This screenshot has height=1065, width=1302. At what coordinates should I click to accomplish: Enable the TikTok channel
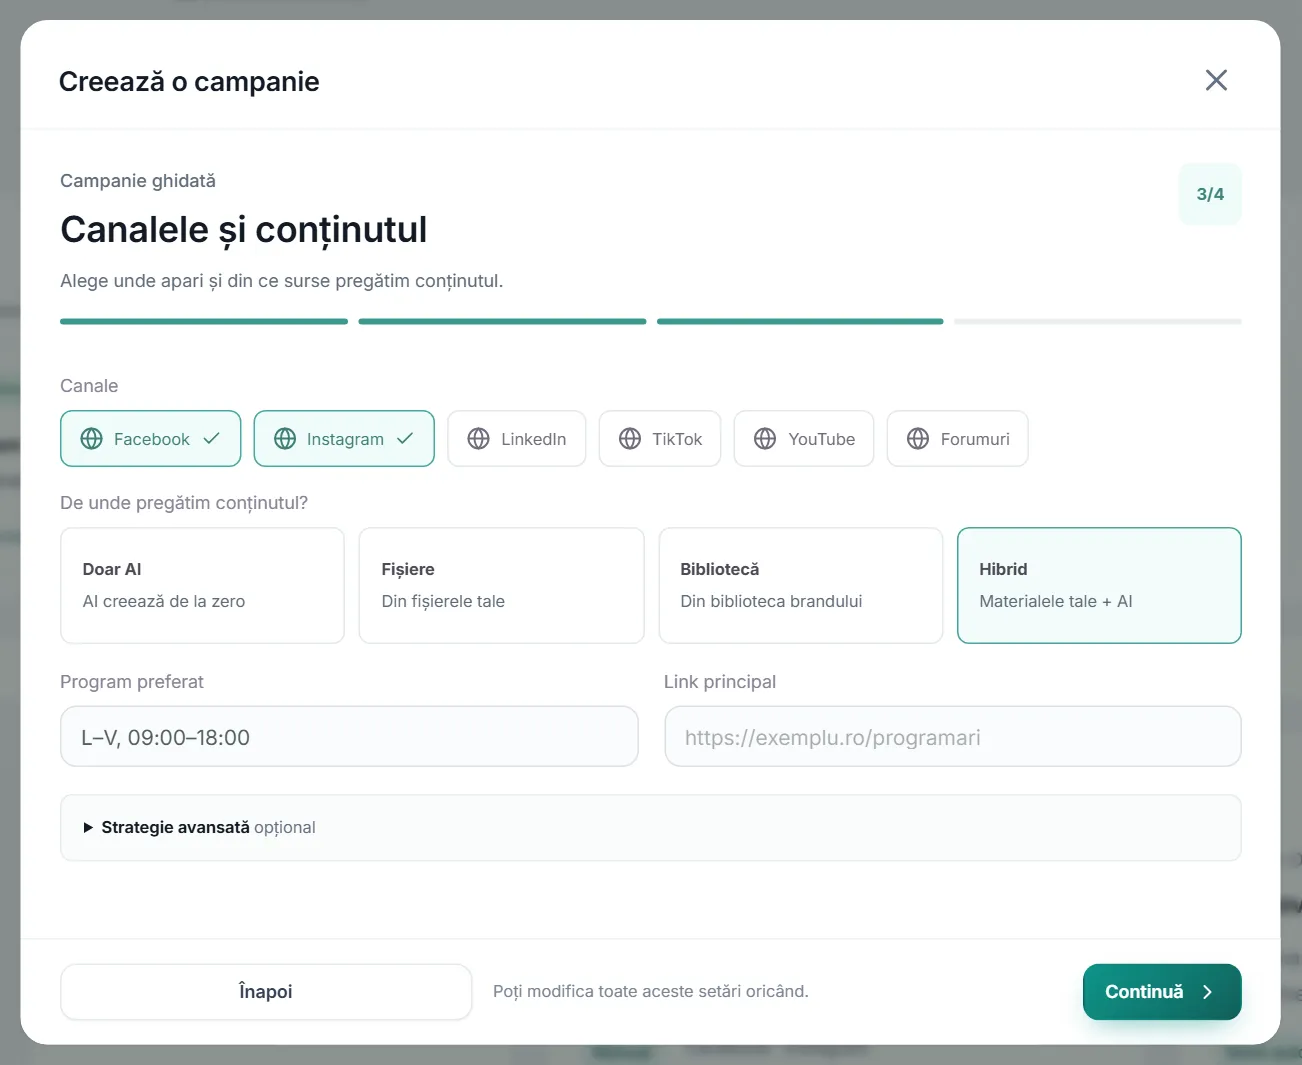660,439
